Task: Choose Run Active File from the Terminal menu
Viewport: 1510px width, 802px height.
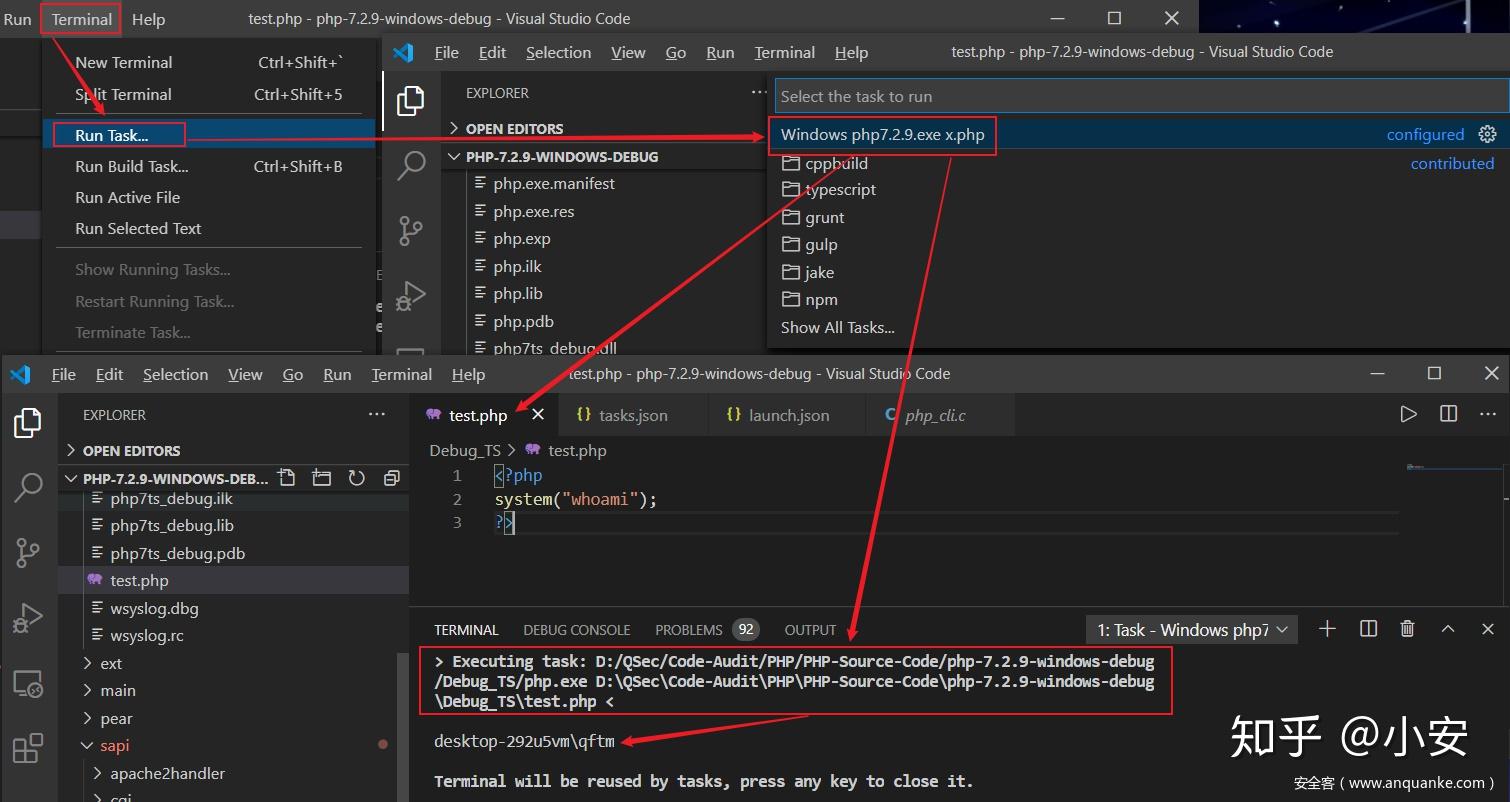Action: point(128,197)
